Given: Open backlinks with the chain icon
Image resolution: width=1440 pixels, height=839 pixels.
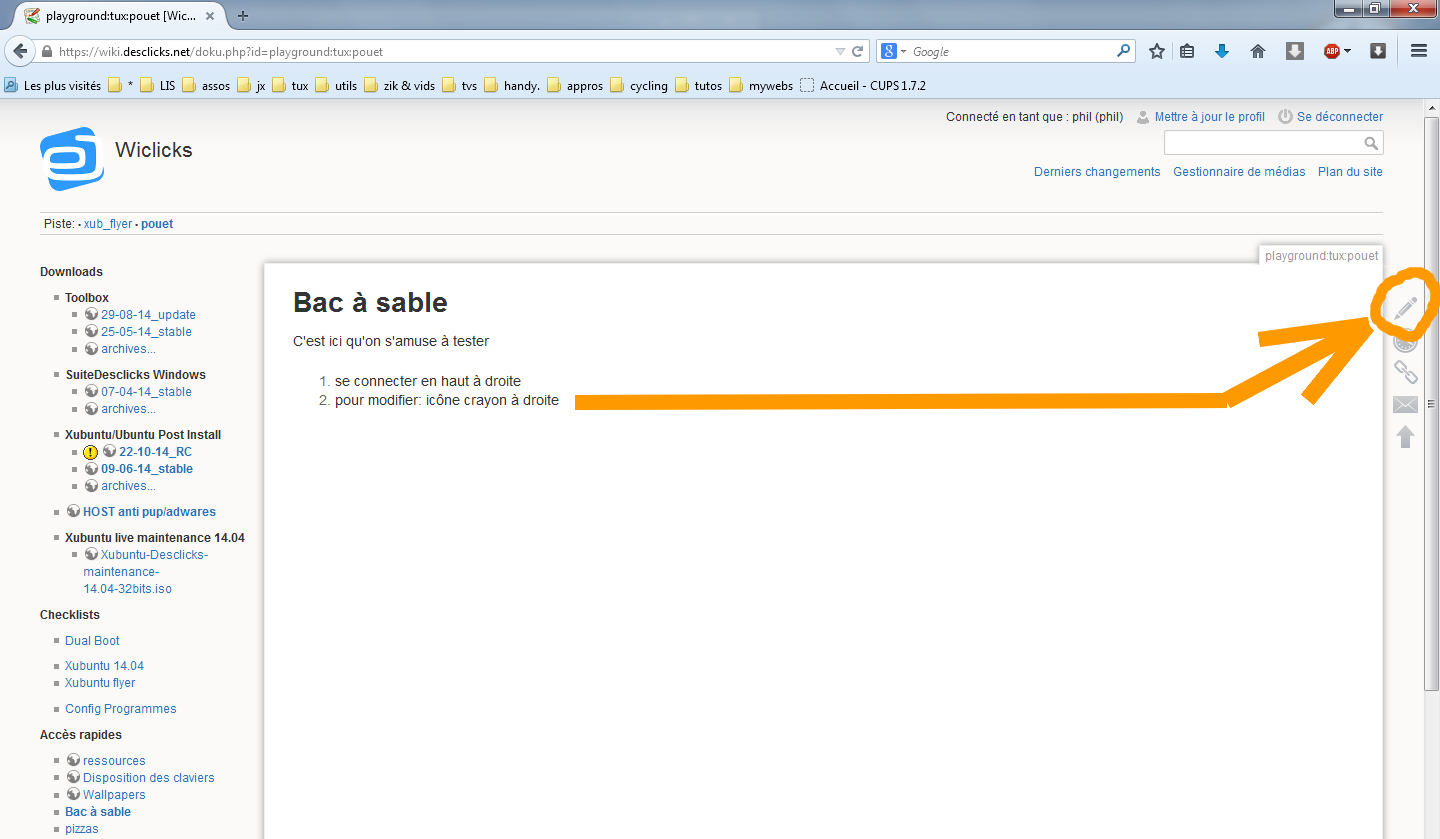Looking at the screenshot, I should pyautogui.click(x=1405, y=373).
